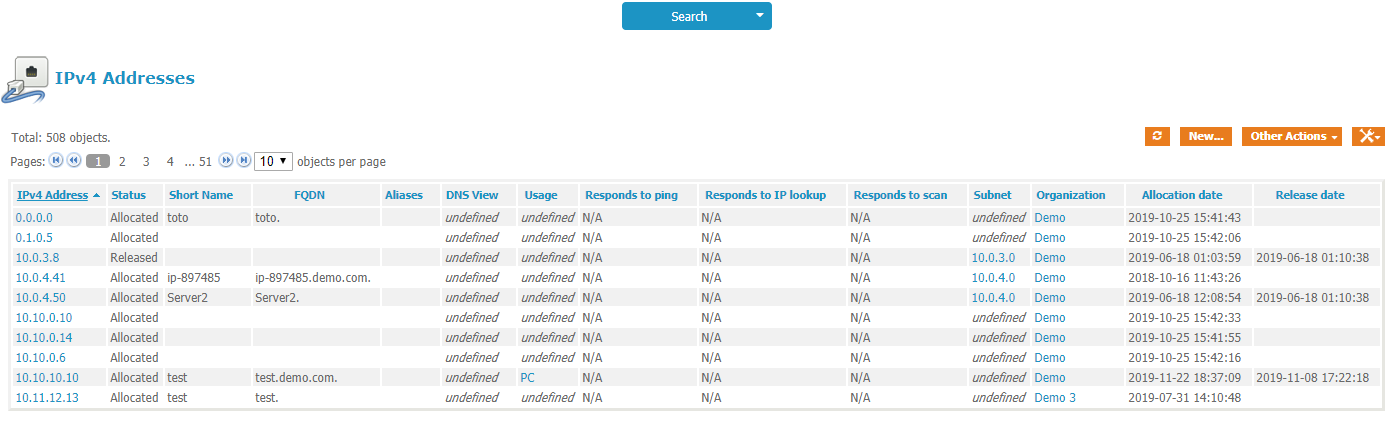Open subnet 10.0.3.0 link

(993, 258)
